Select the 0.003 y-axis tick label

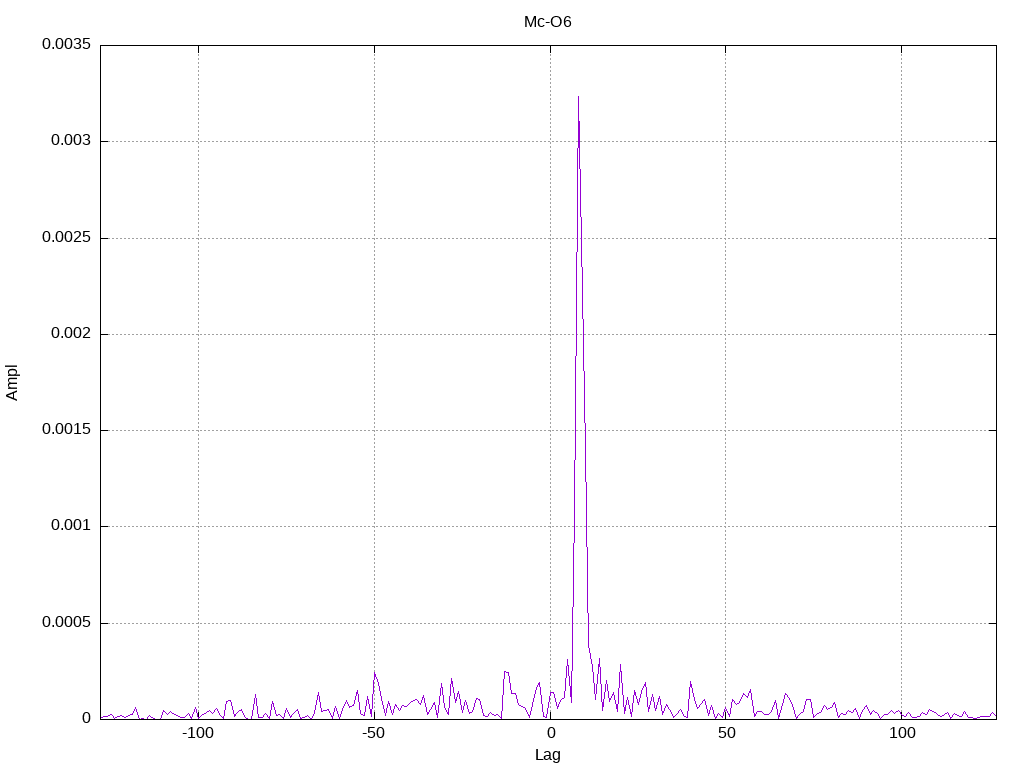click(x=71, y=141)
